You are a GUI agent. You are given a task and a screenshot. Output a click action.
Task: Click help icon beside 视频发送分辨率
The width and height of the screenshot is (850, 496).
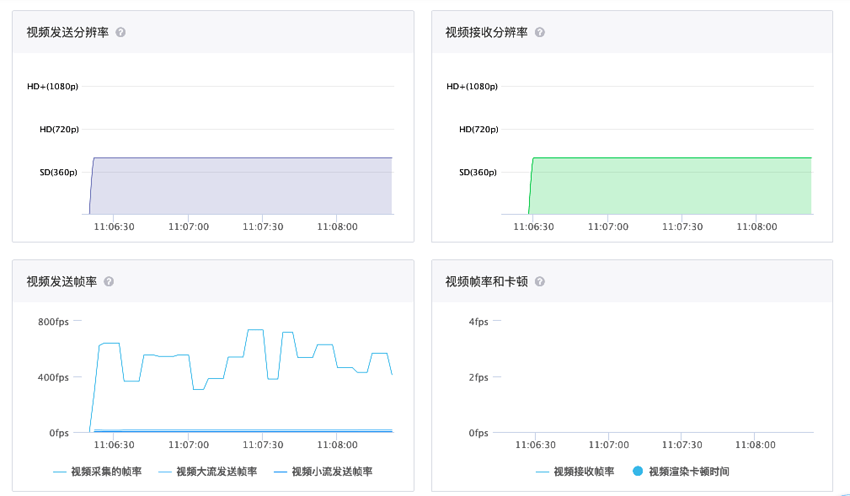pos(121,33)
